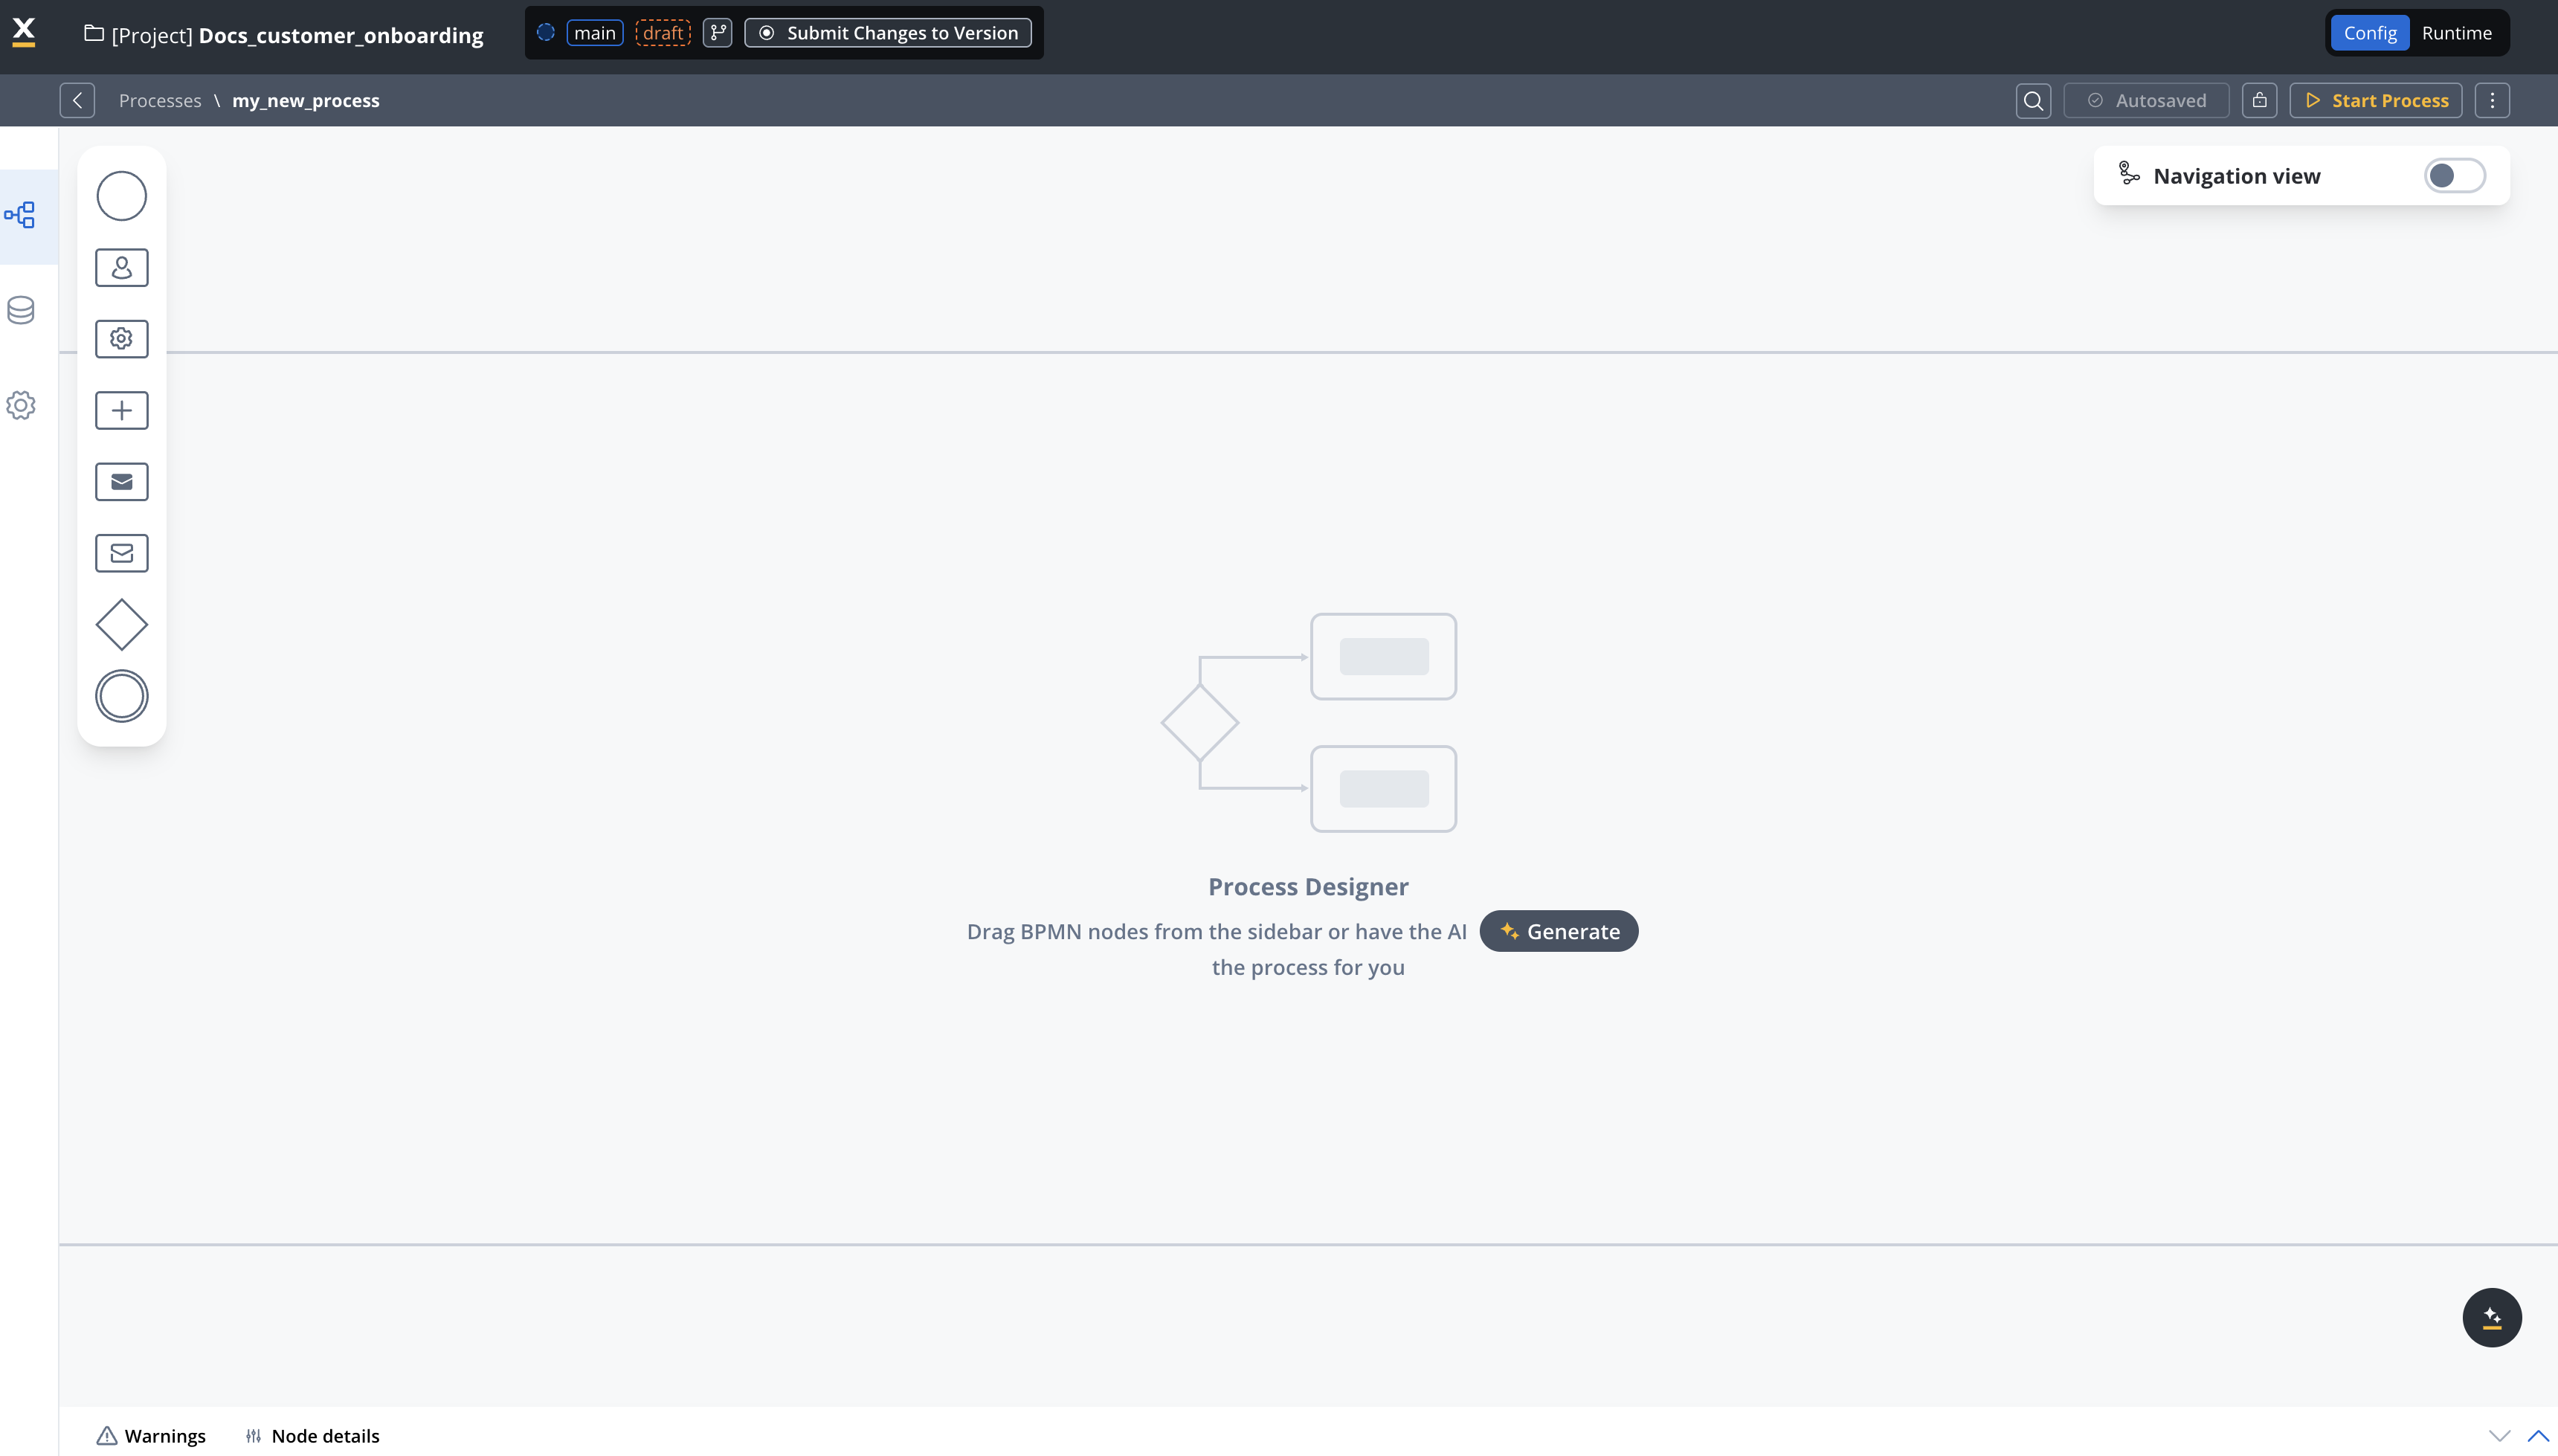Click the Start Process button
The width and height of the screenshot is (2558, 1456).
(x=2376, y=101)
